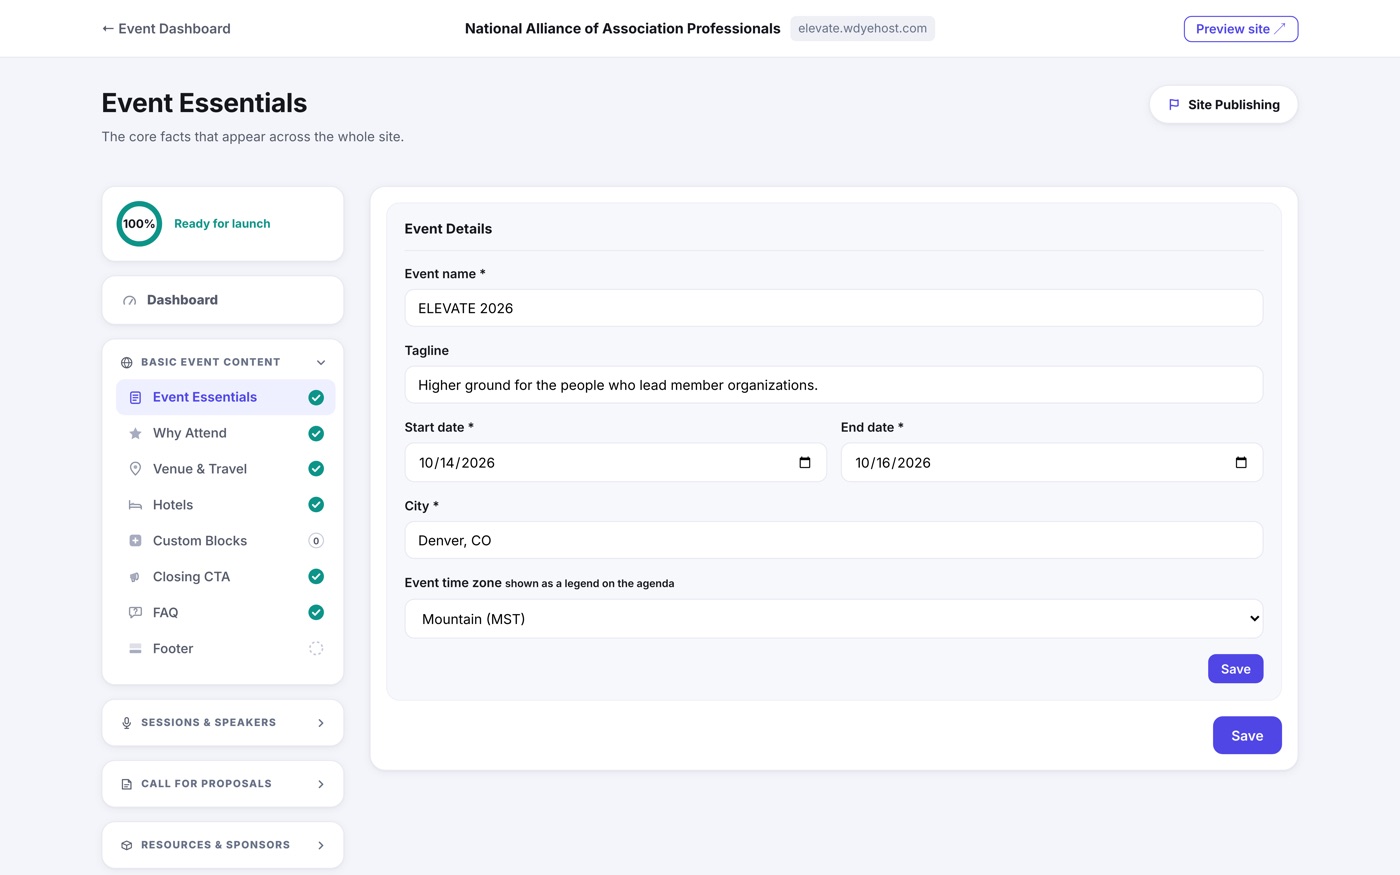Click the Footer layout icon in sidebar

(x=135, y=649)
